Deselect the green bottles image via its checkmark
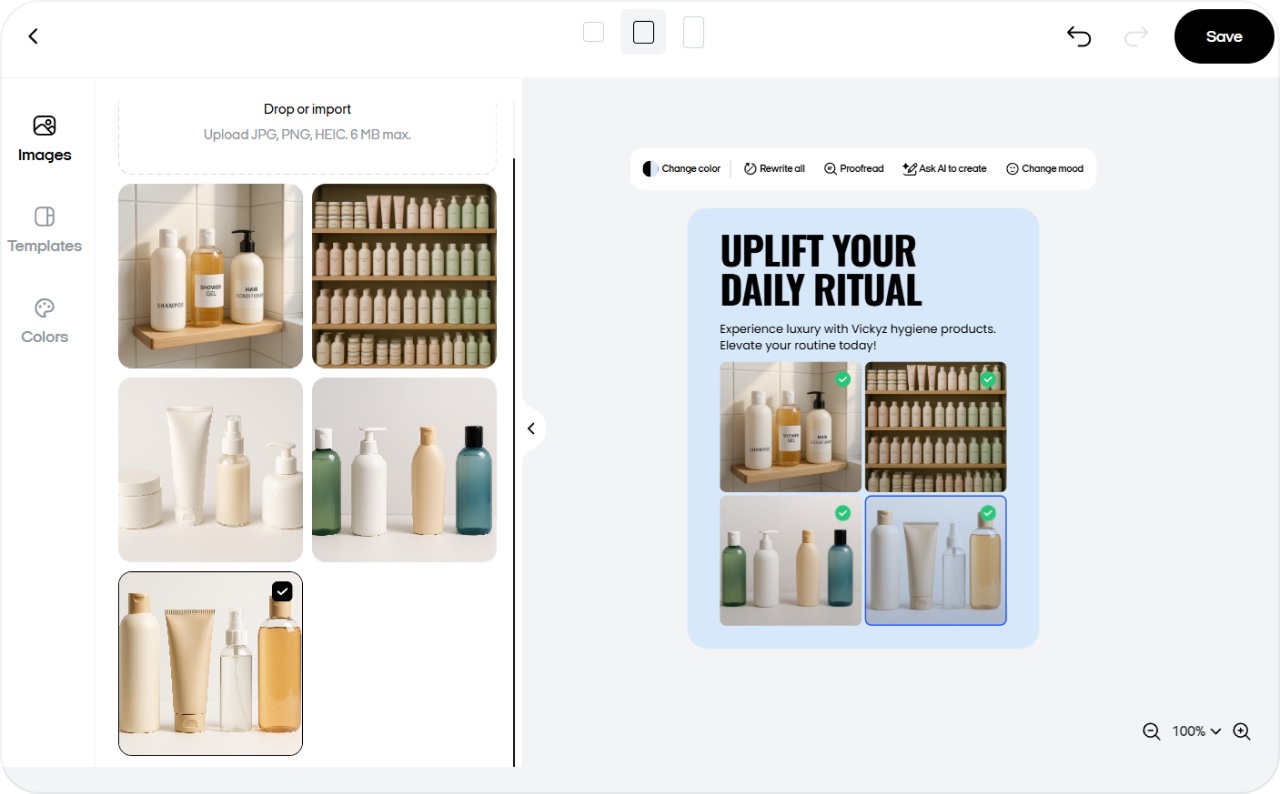This screenshot has height=794, width=1280. [x=842, y=512]
